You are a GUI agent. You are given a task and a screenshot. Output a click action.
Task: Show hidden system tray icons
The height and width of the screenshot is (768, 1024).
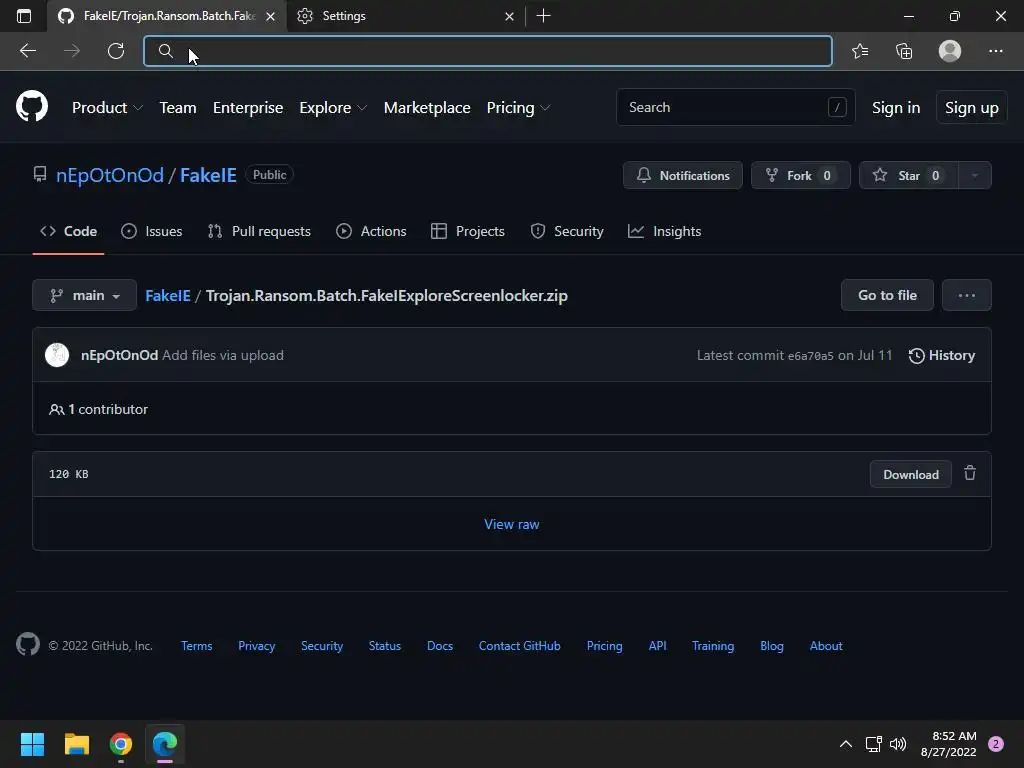[x=845, y=744]
